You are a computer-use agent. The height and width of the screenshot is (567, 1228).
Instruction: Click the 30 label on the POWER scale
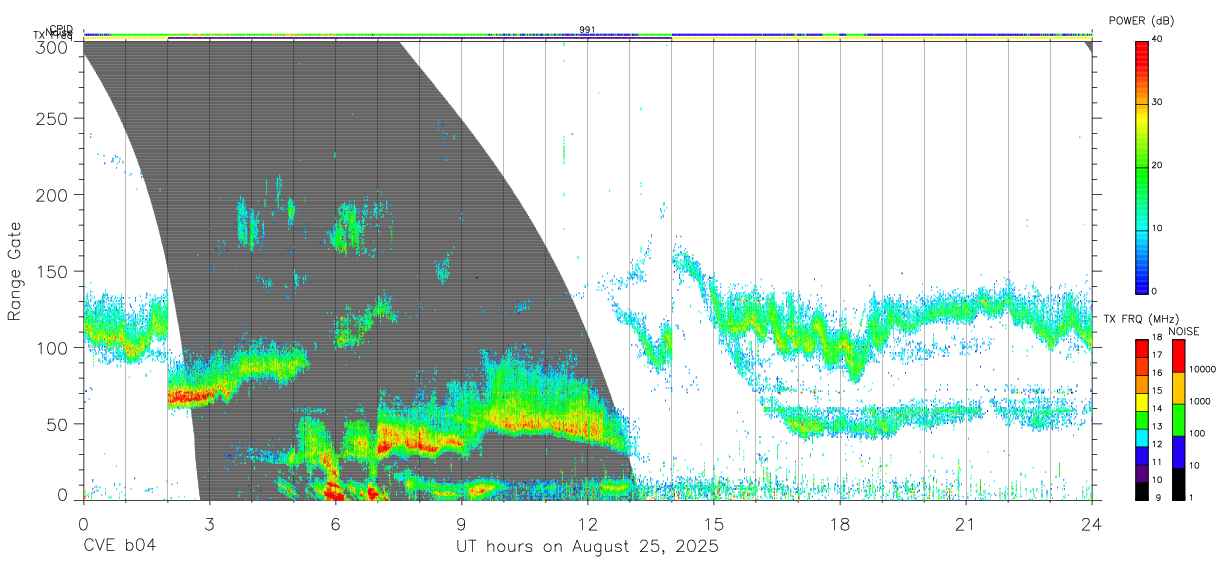[x=1158, y=103]
